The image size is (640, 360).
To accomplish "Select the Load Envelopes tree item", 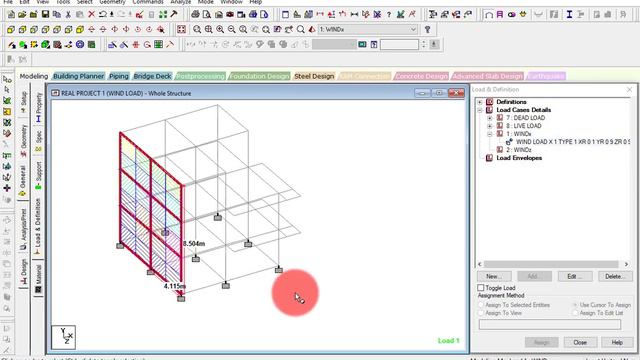I will [519, 158].
